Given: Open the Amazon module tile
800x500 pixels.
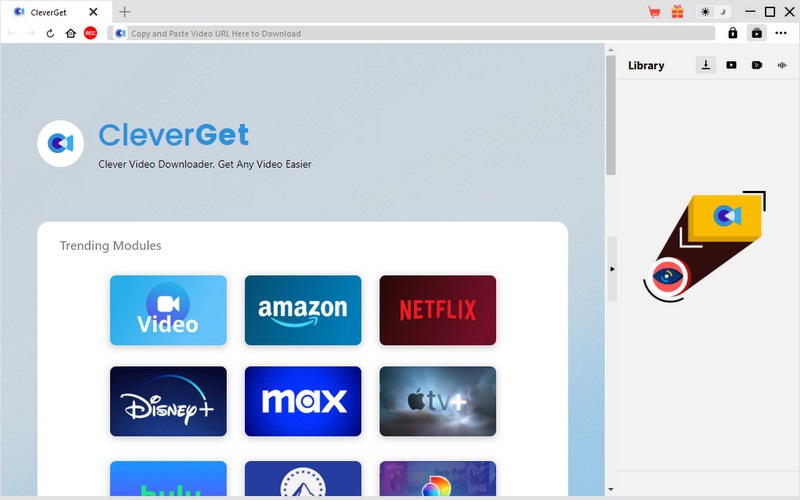Looking at the screenshot, I should coord(303,310).
